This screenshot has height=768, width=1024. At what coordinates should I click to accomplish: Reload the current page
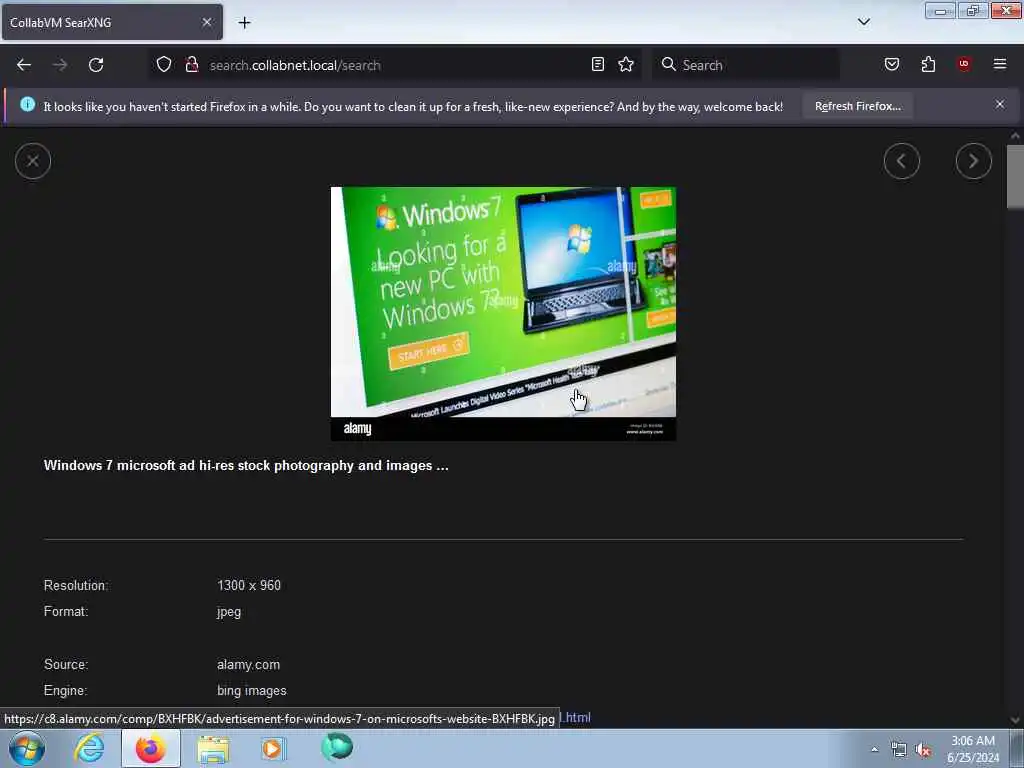coord(96,65)
